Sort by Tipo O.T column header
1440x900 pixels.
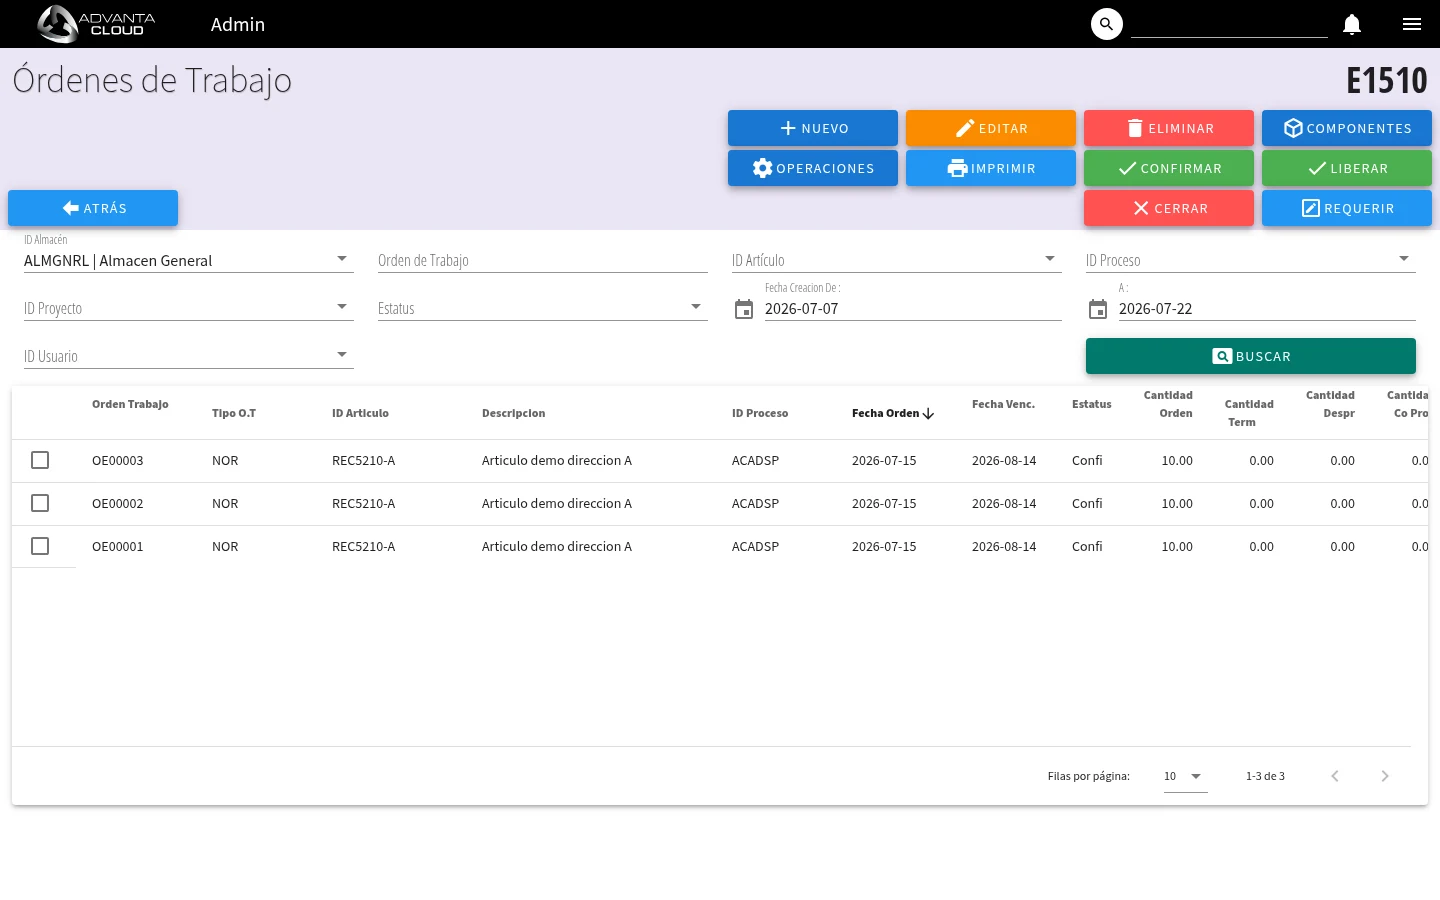click(x=234, y=413)
